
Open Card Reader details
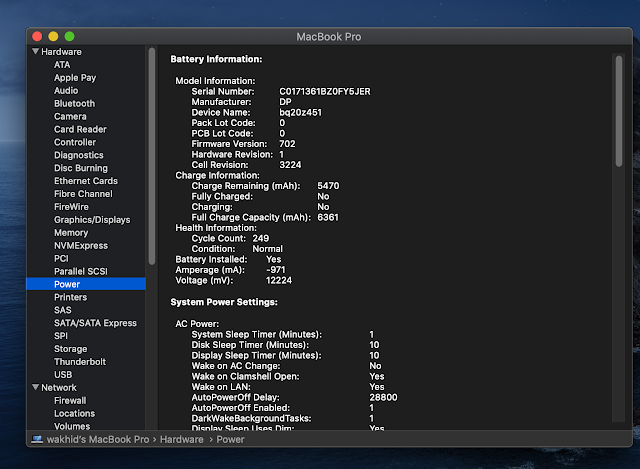80,129
